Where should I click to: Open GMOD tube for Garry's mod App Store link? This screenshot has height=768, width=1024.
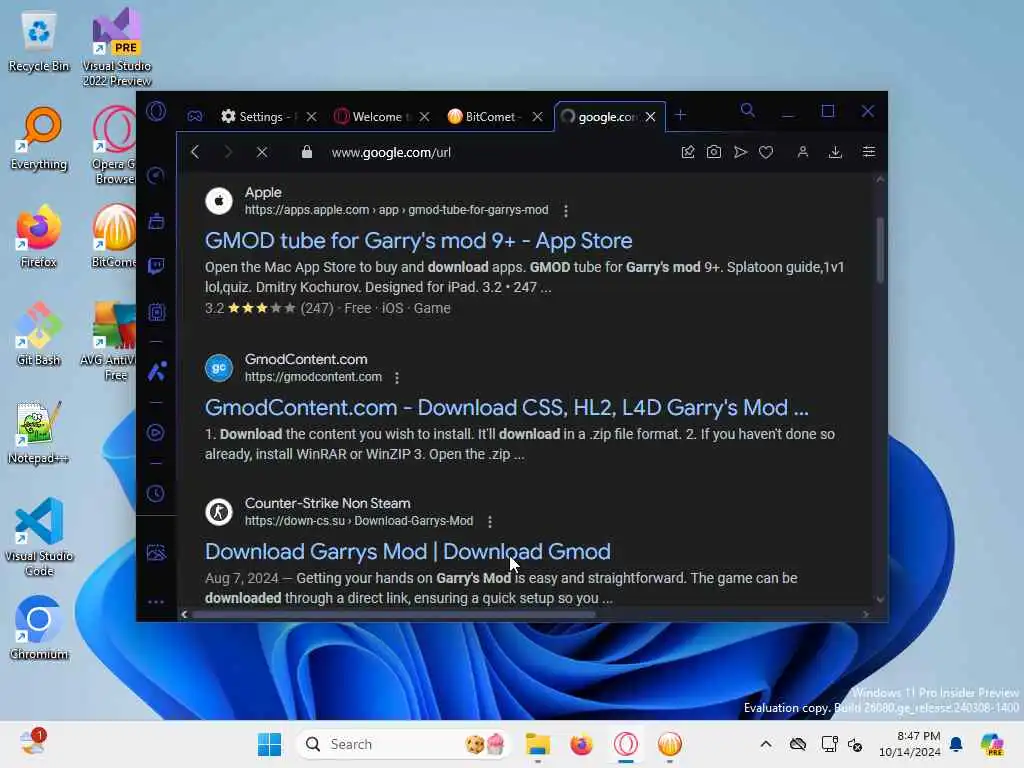click(419, 240)
